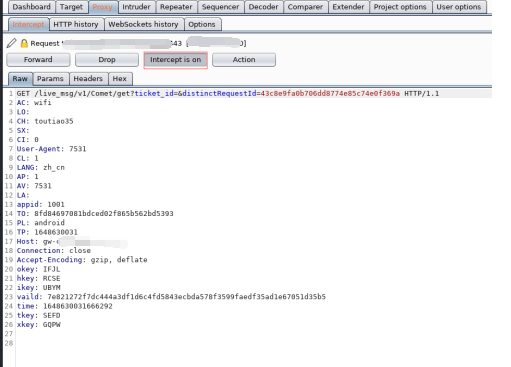Toggle the Intercept is on button

click(175, 60)
